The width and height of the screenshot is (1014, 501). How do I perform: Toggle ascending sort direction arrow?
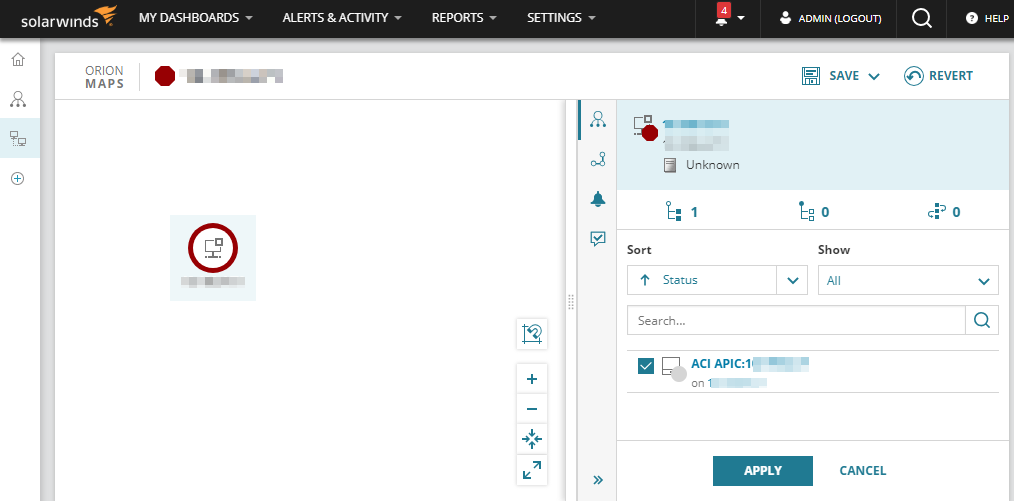point(645,280)
